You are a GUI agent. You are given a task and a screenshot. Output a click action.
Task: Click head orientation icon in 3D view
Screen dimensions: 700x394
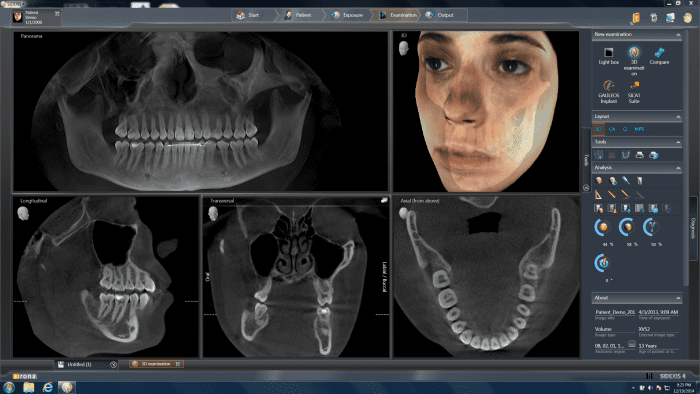click(404, 48)
